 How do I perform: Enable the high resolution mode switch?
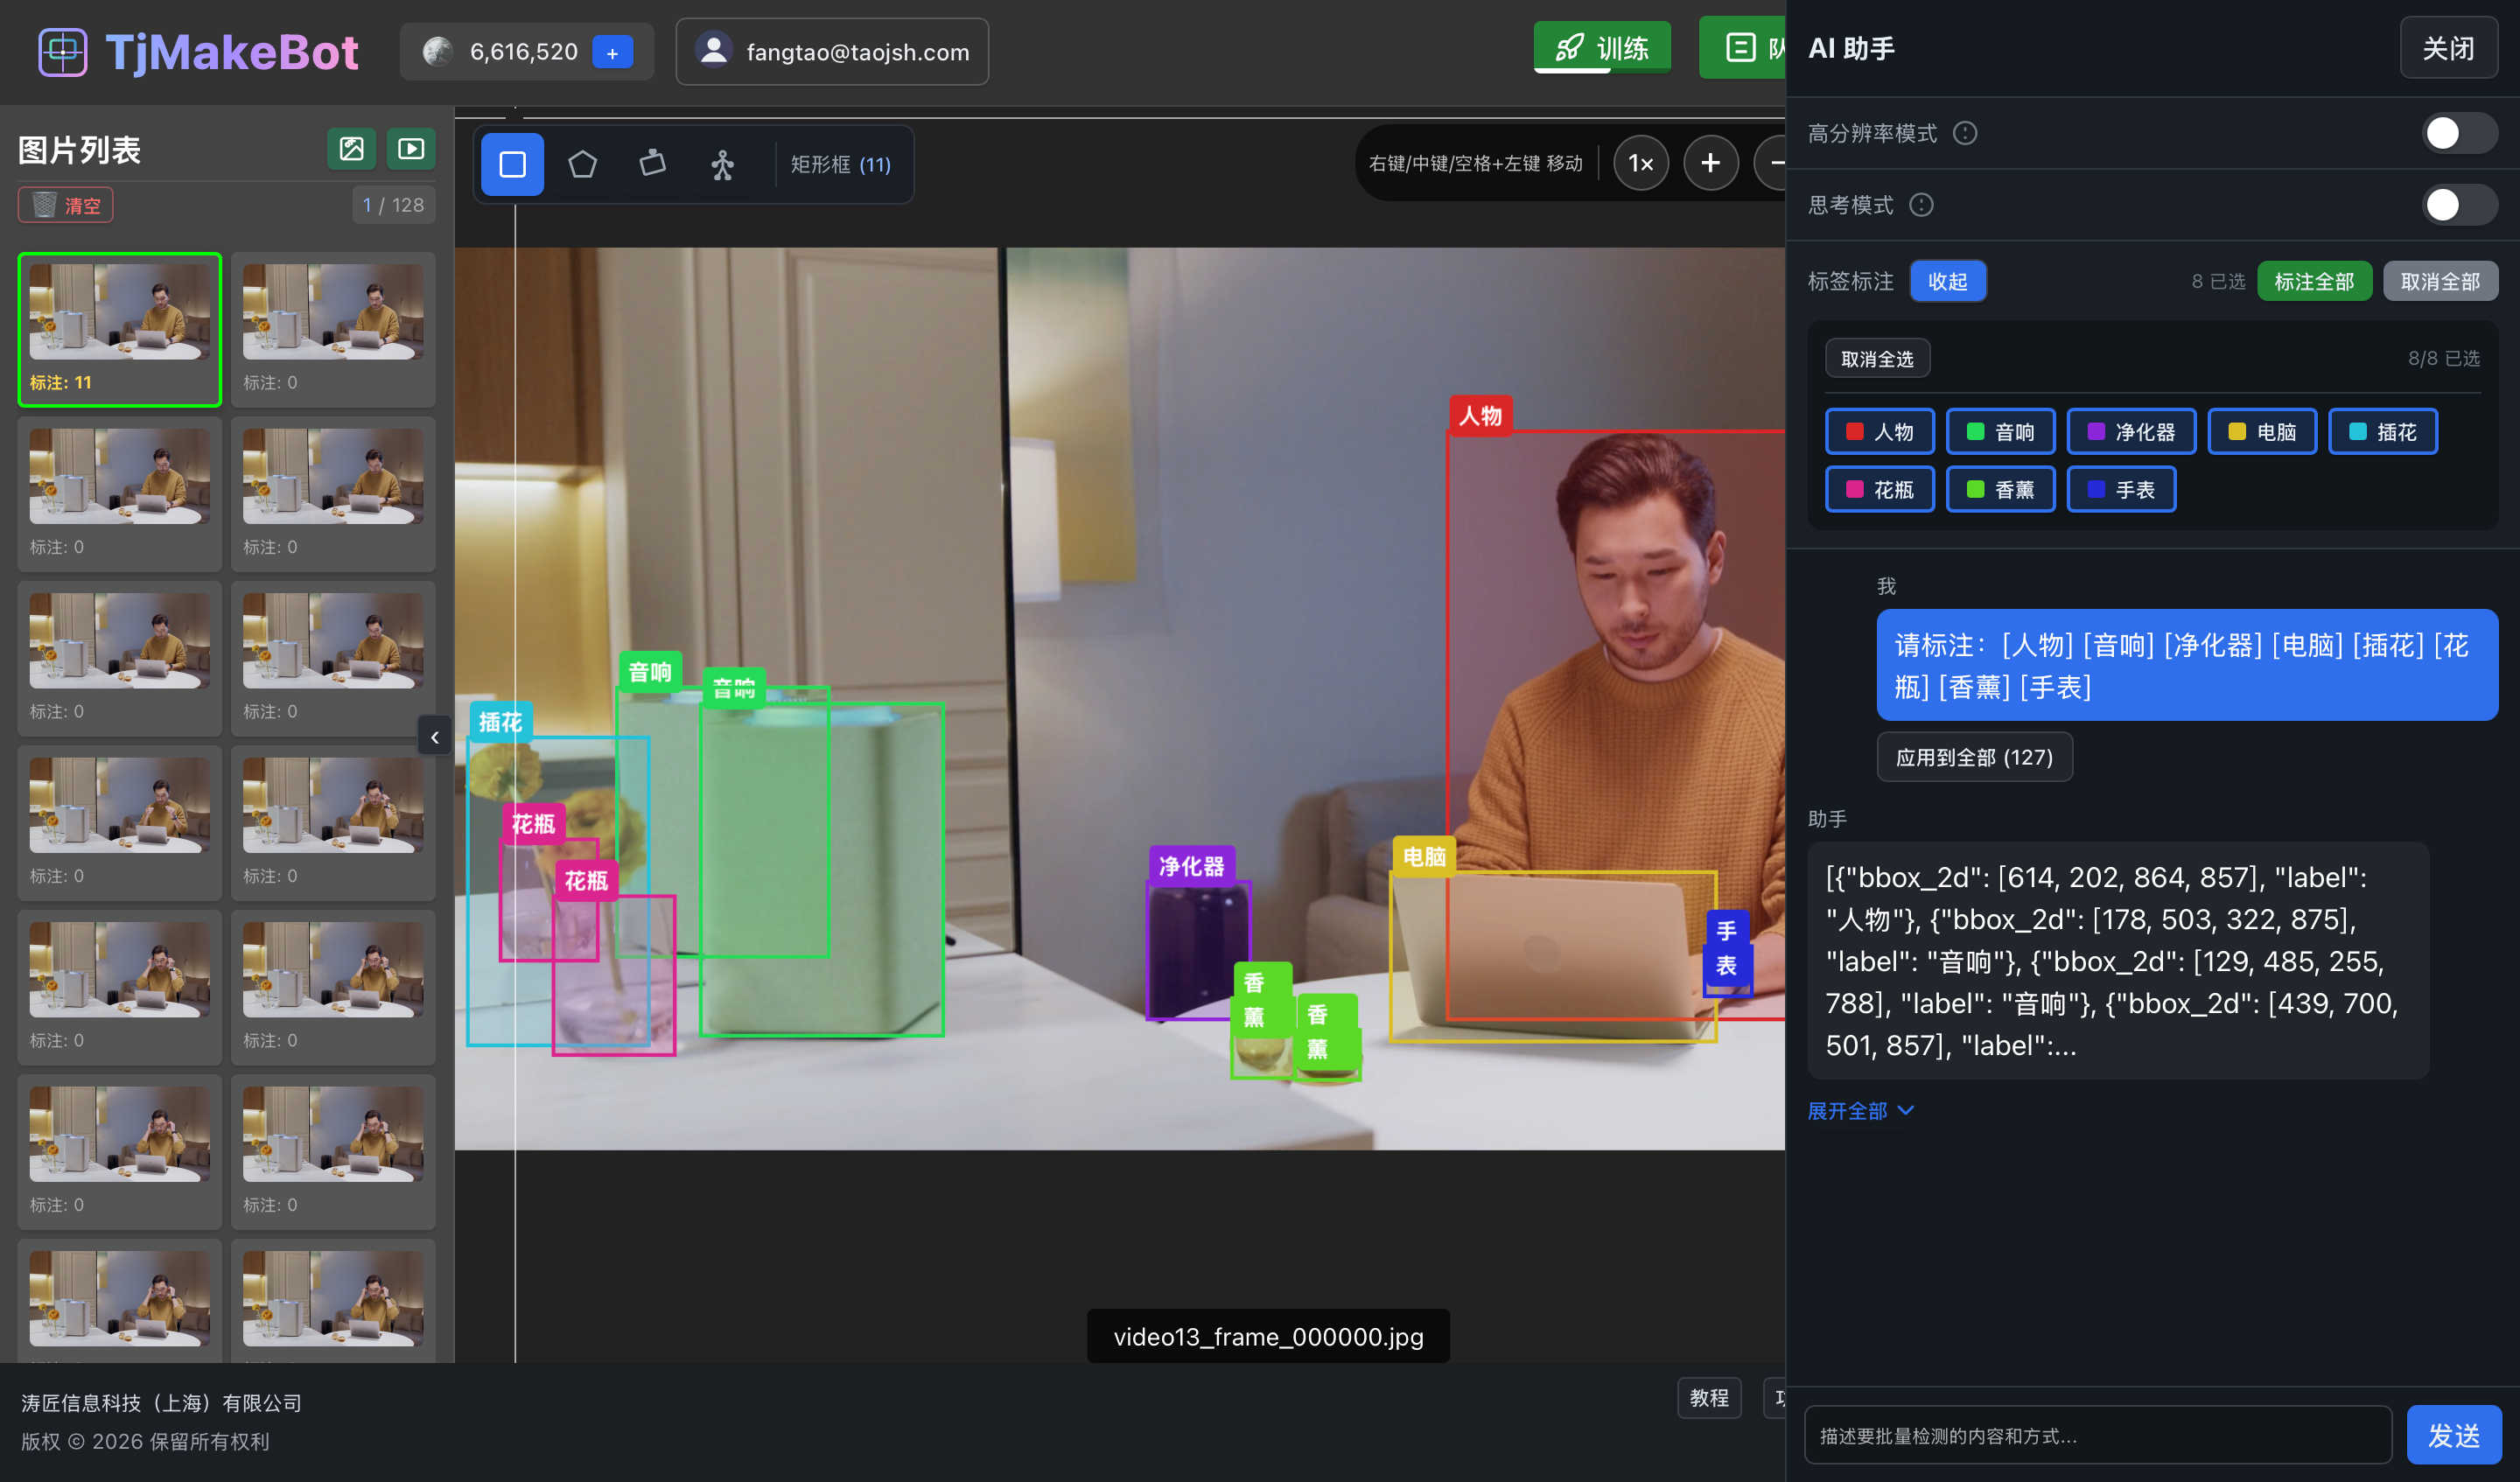pos(2458,133)
